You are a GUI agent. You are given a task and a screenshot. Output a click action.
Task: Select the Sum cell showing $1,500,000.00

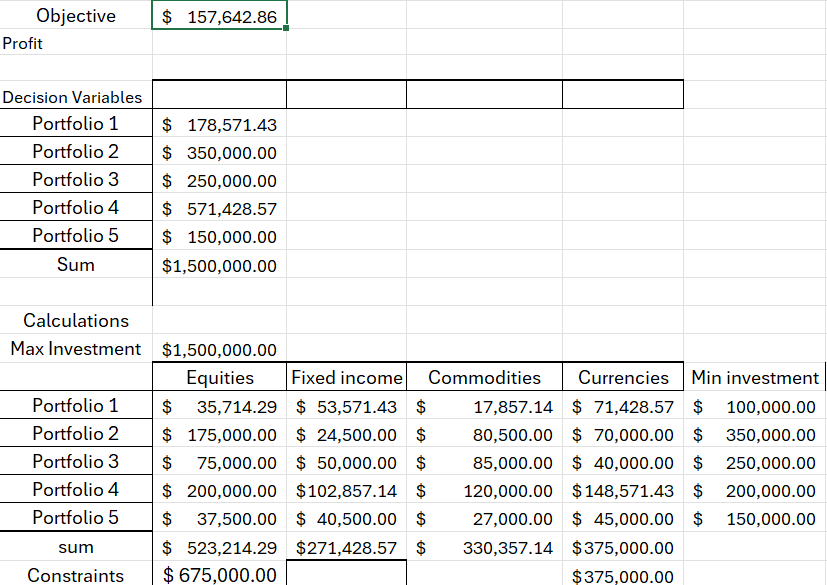[219, 264]
